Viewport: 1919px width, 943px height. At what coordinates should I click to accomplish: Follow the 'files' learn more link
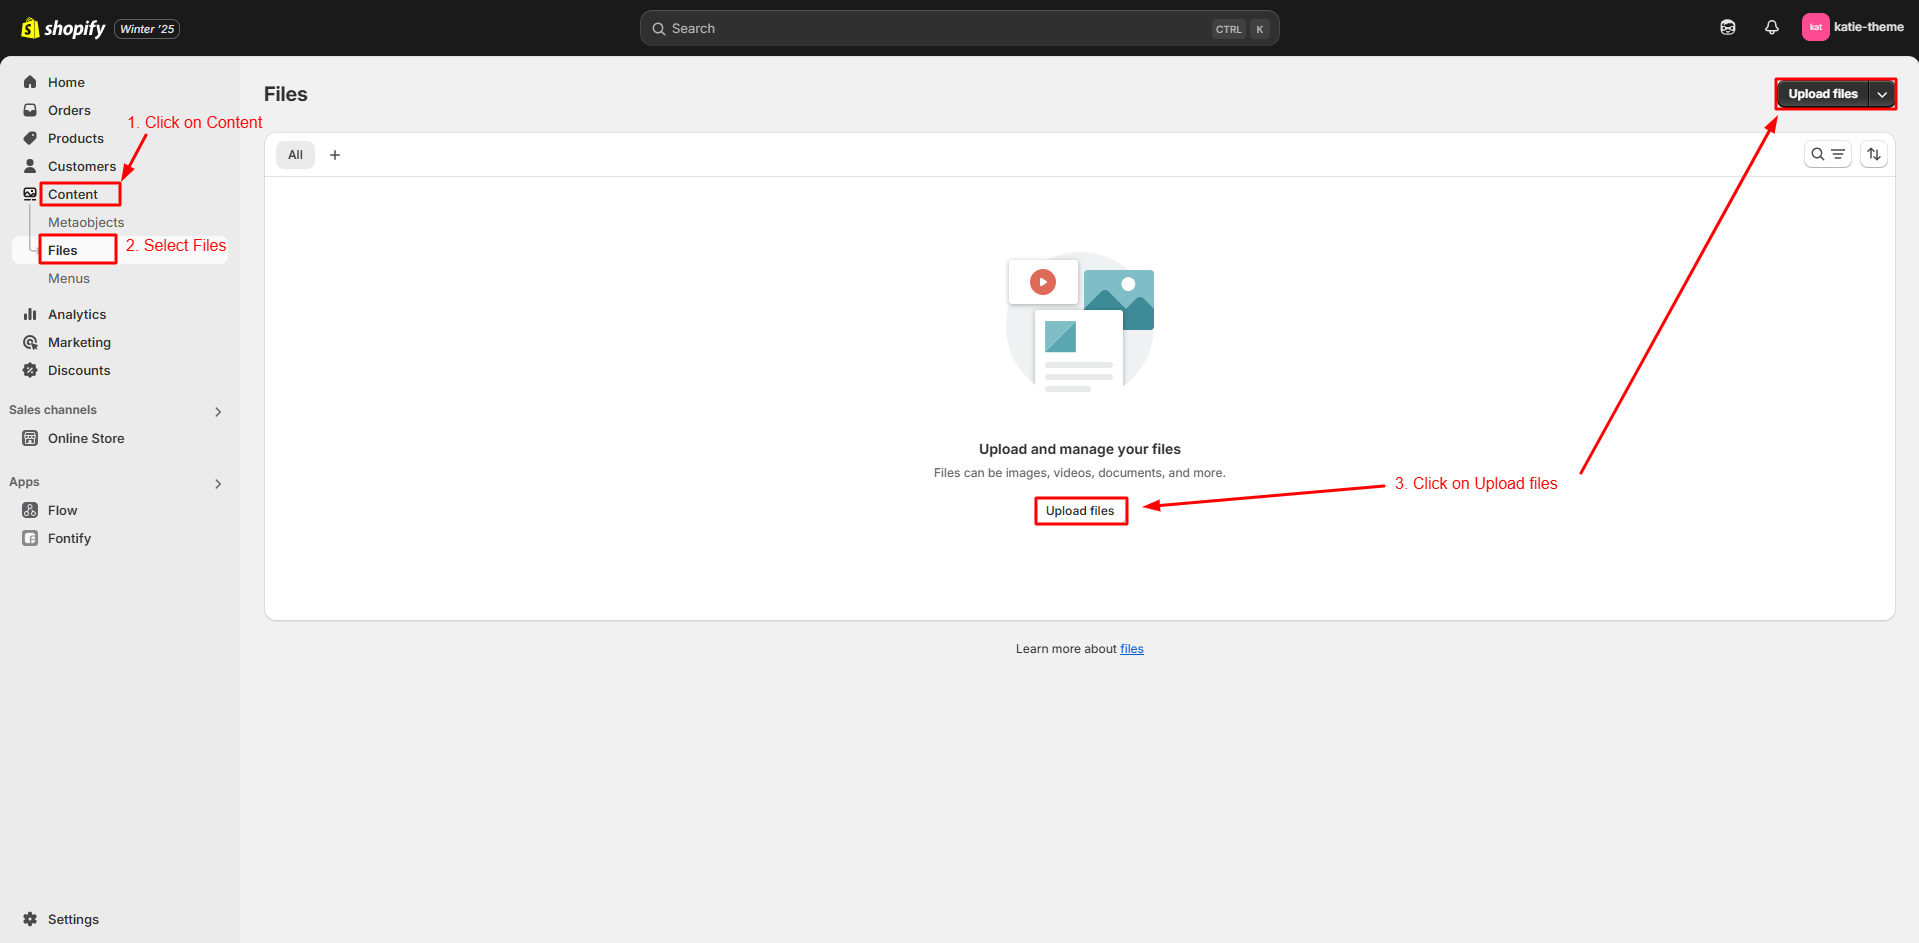1131,649
